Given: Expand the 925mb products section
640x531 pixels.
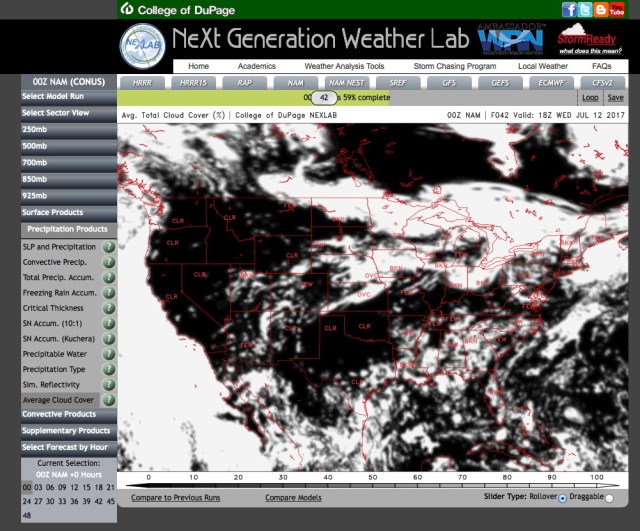Looking at the screenshot, I should coord(69,196).
